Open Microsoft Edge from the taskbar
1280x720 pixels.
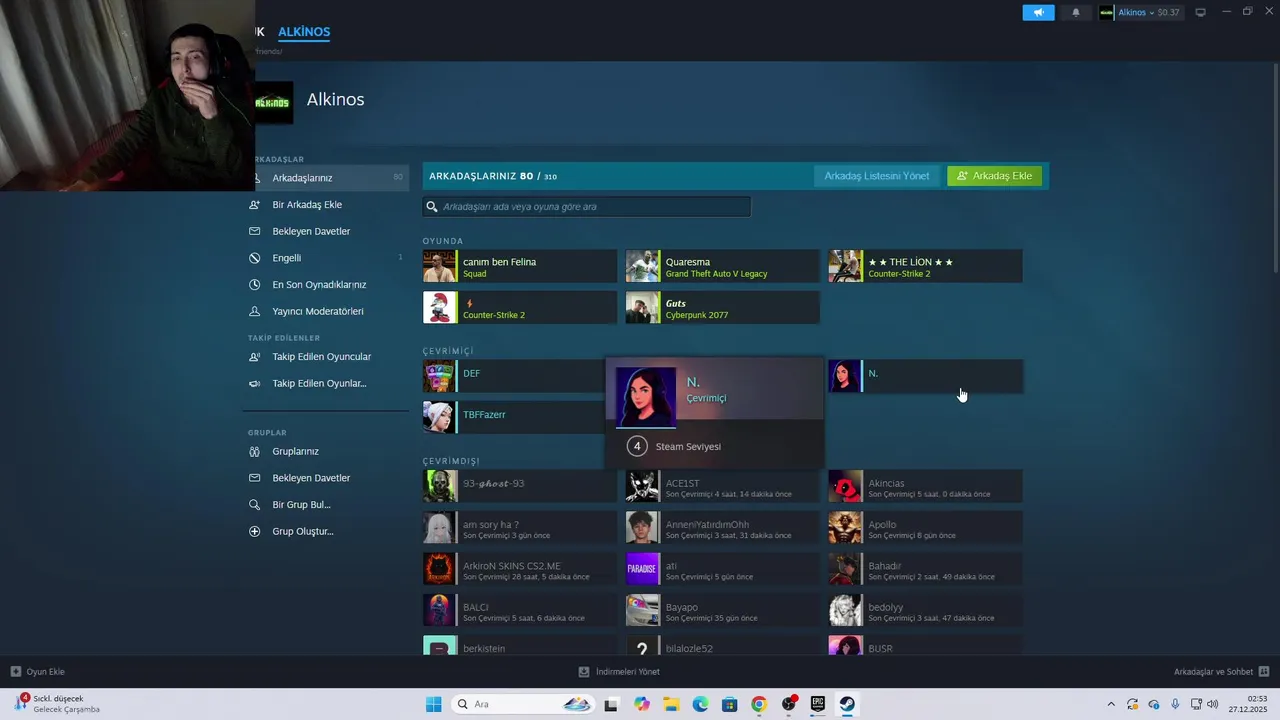click(x=700, y=704)
